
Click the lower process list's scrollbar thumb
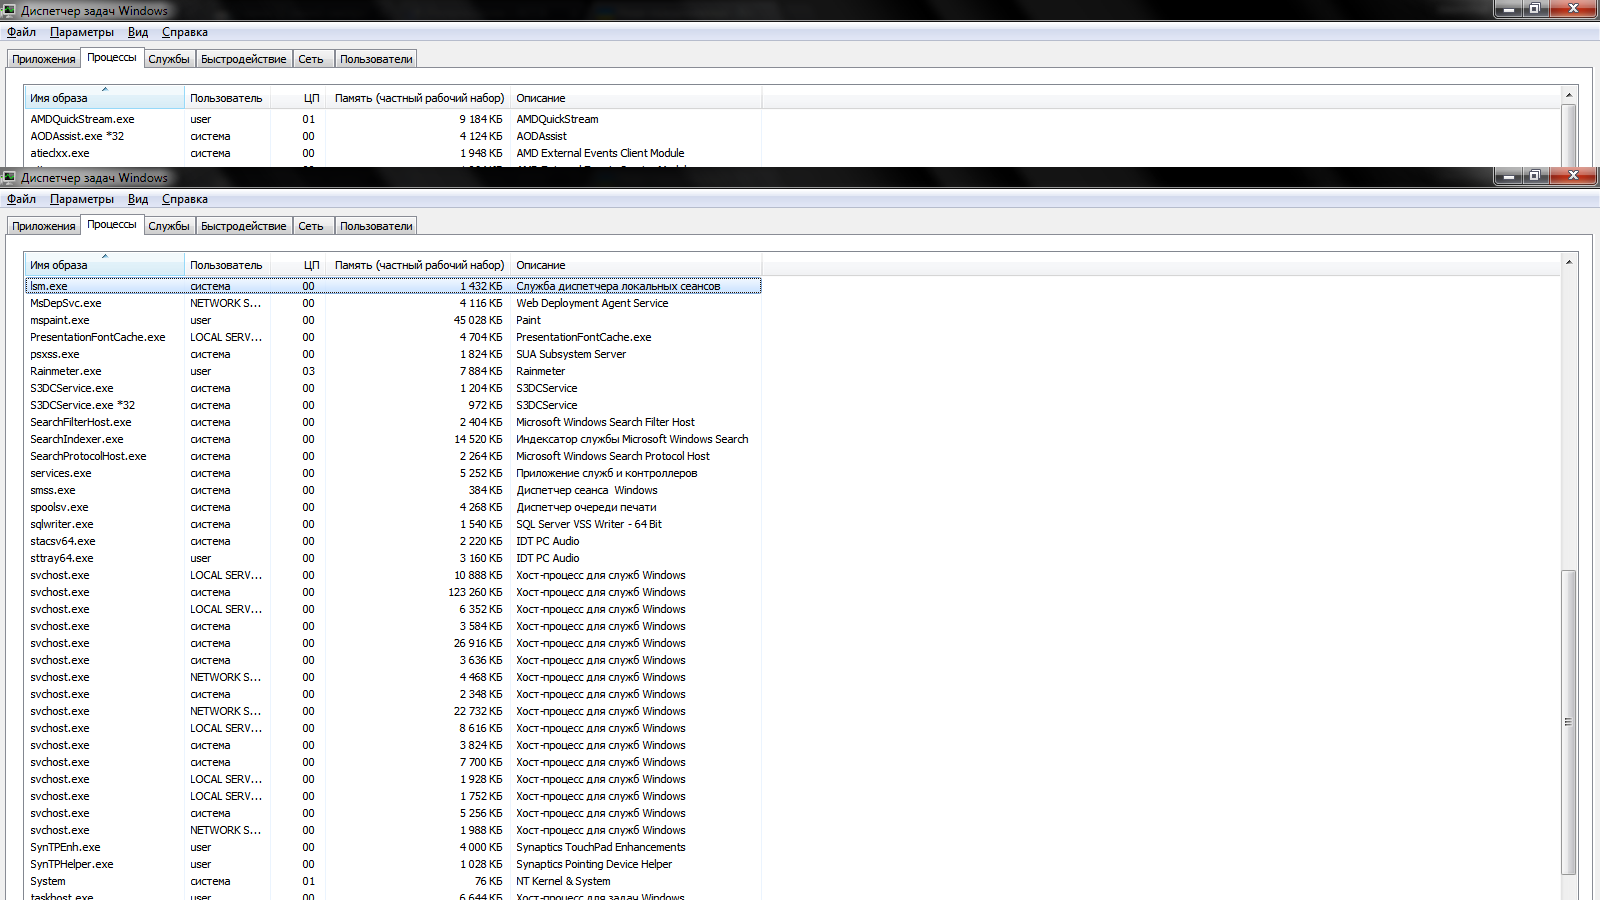pyautogui.click(x=1568, y=720)
